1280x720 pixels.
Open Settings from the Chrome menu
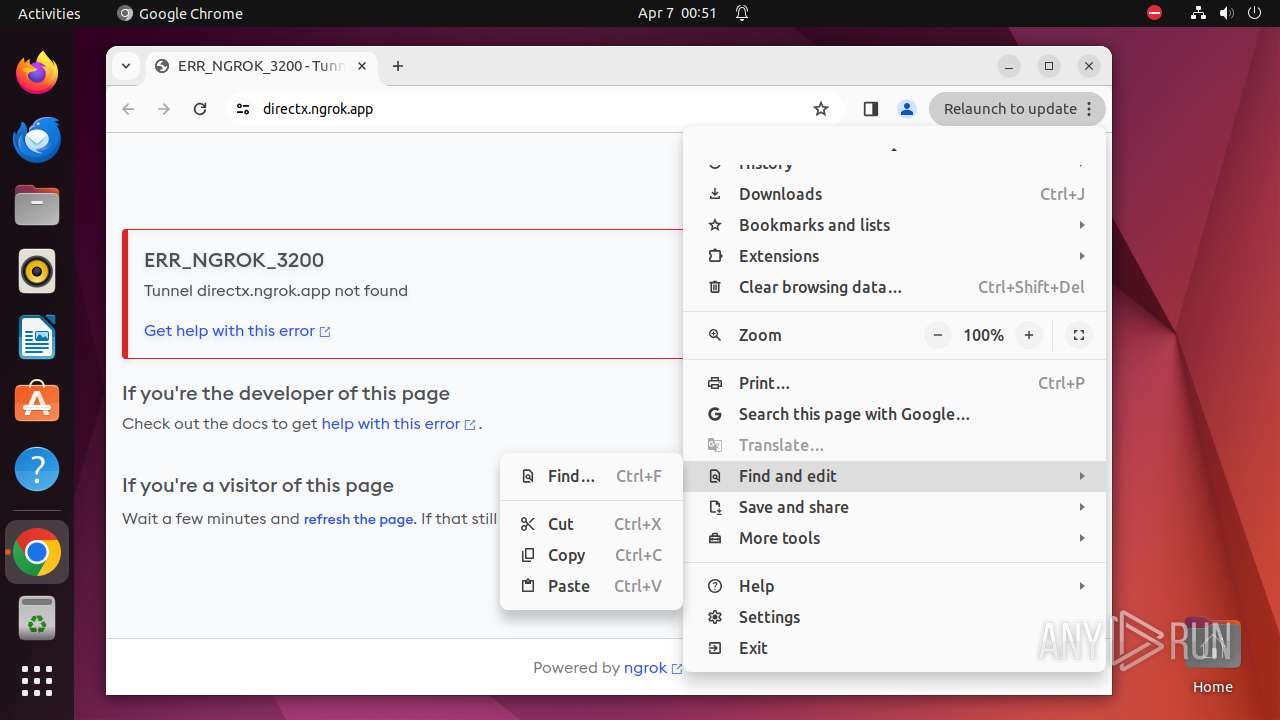point(895,617)
